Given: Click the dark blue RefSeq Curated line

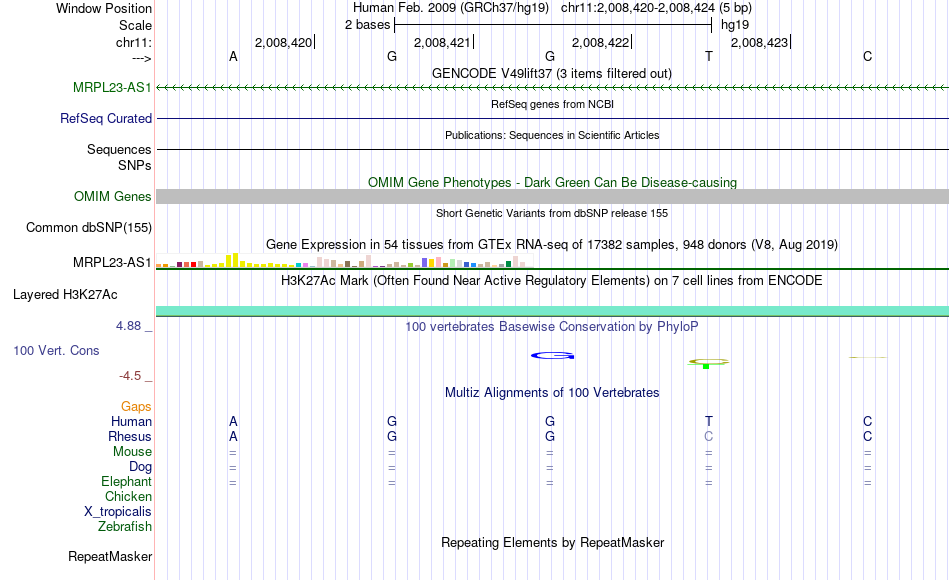Looking at the screenshot, I should point(553,118).
